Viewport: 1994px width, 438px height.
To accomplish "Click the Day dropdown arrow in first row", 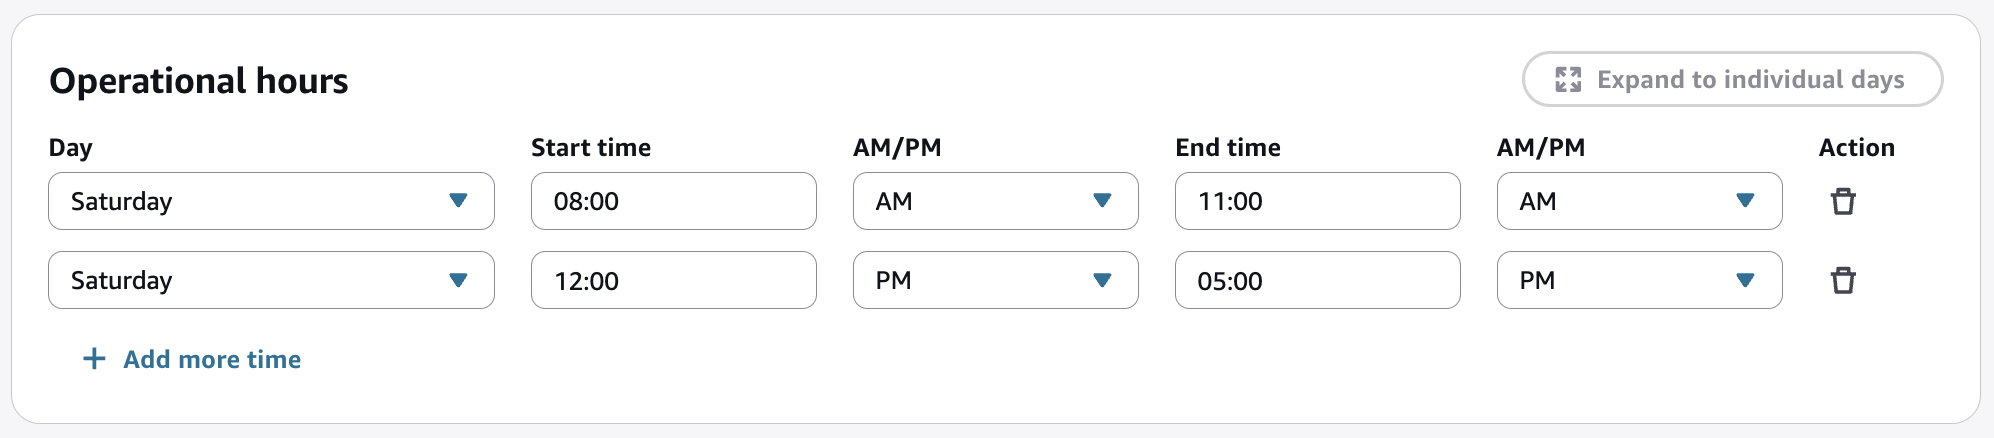I will 458,201.
